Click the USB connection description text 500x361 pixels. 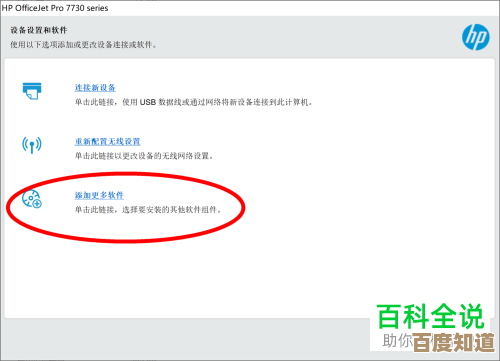pos(194,102)
